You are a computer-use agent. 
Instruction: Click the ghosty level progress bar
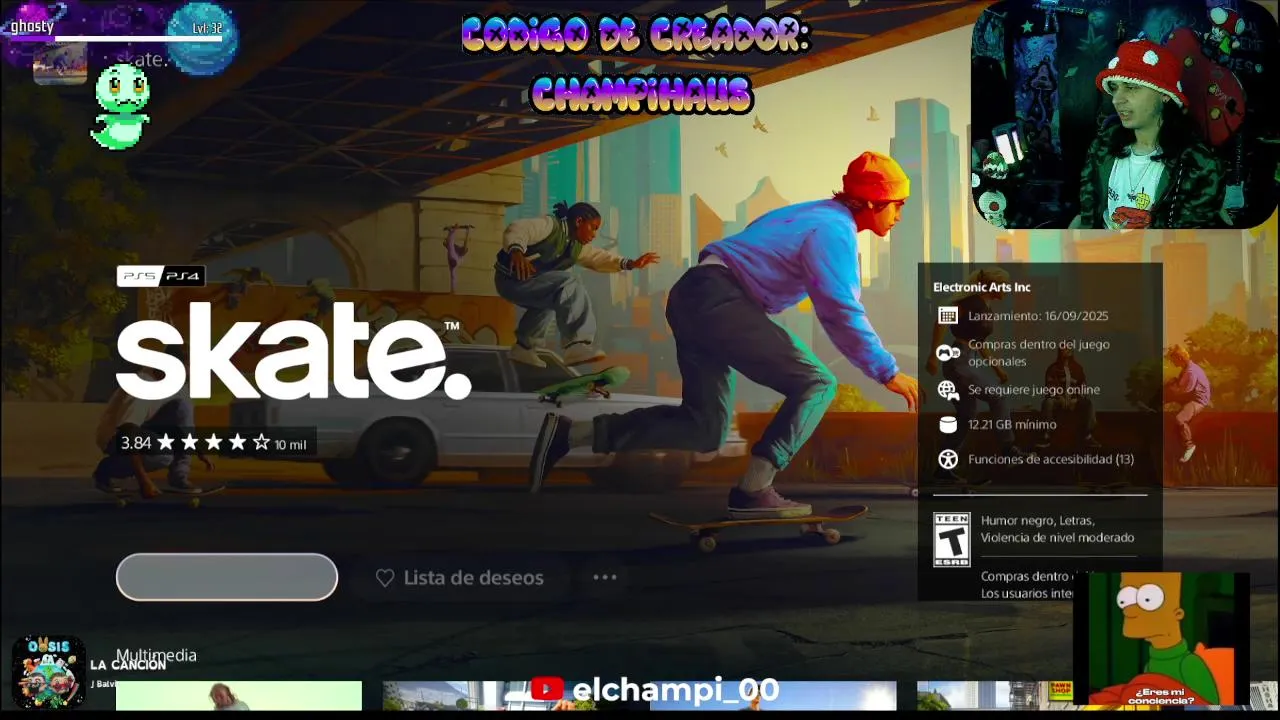[138, 39]
